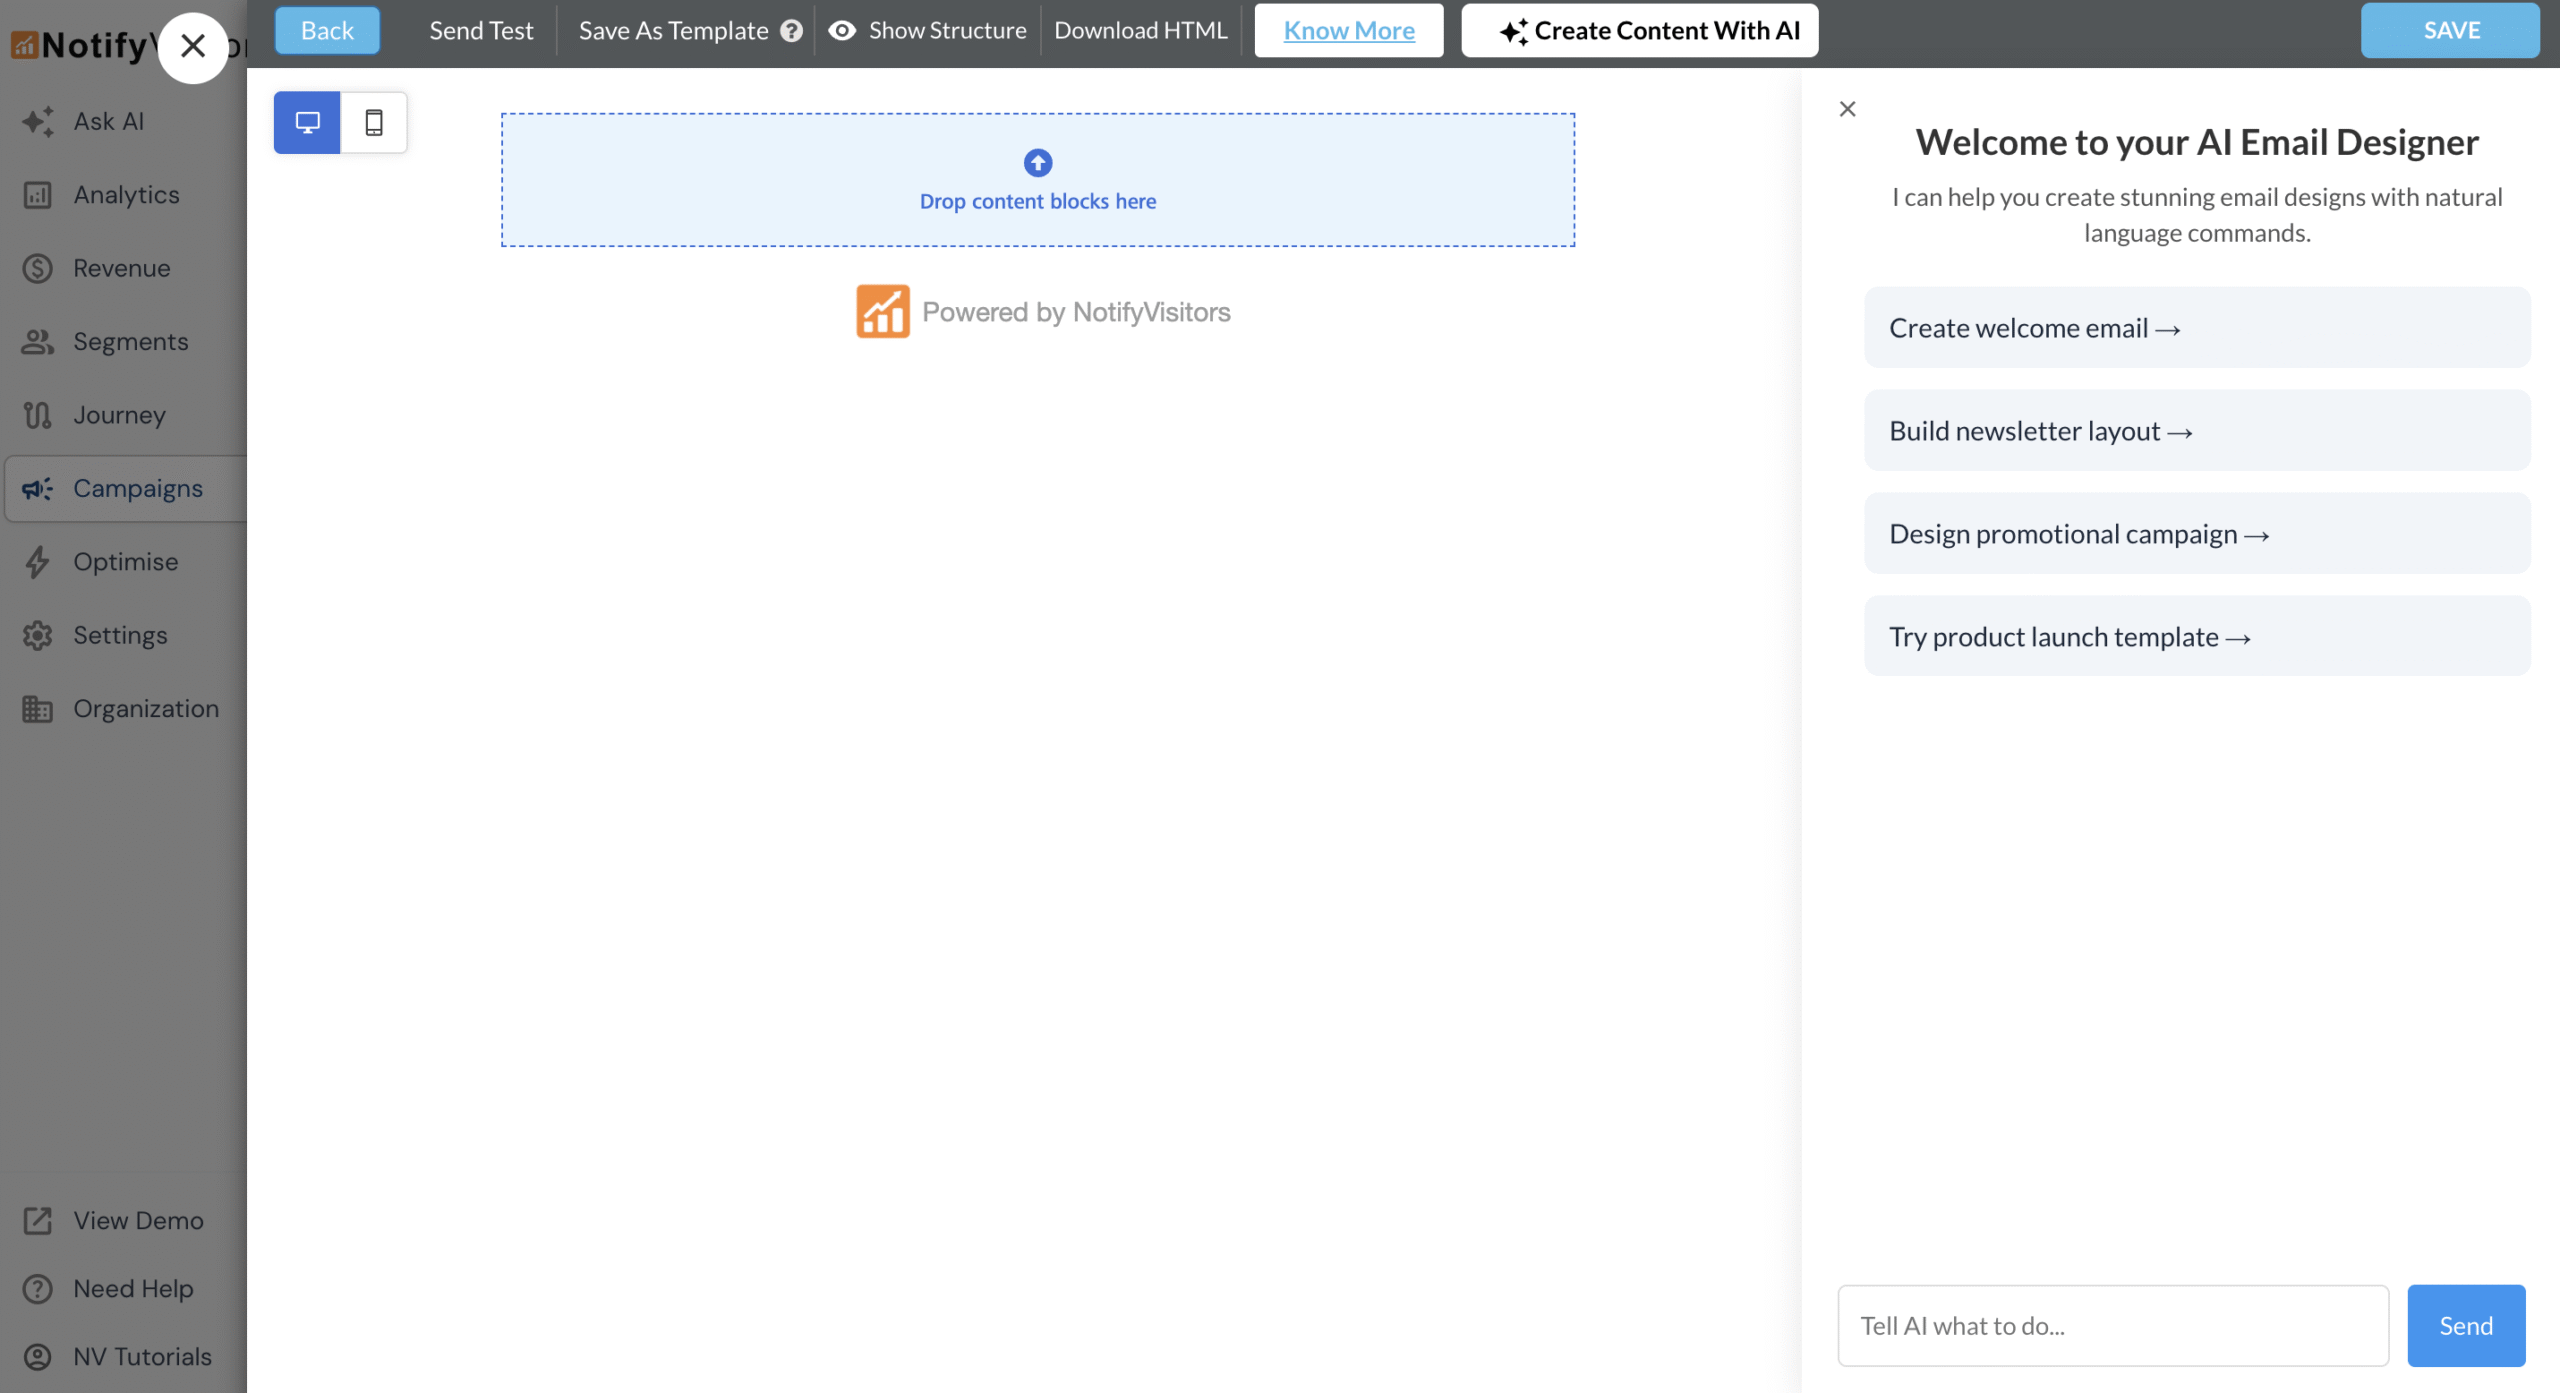Viewport: 2560px width, 1393px height.
Task: Click the Know More link
Action: coord(1349,30)
